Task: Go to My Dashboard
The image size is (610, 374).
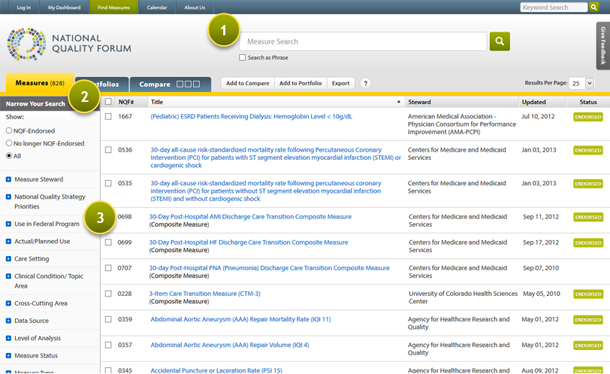Action: tap(64, 7)
